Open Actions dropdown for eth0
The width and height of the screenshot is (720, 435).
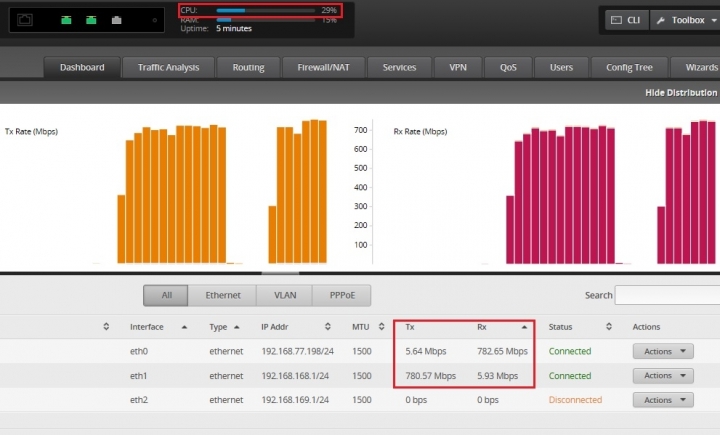(663, 351)
